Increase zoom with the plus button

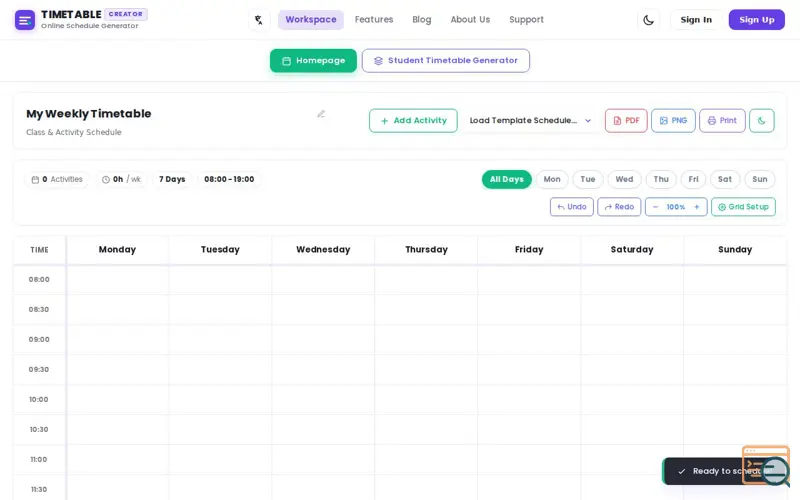(696, 207)
